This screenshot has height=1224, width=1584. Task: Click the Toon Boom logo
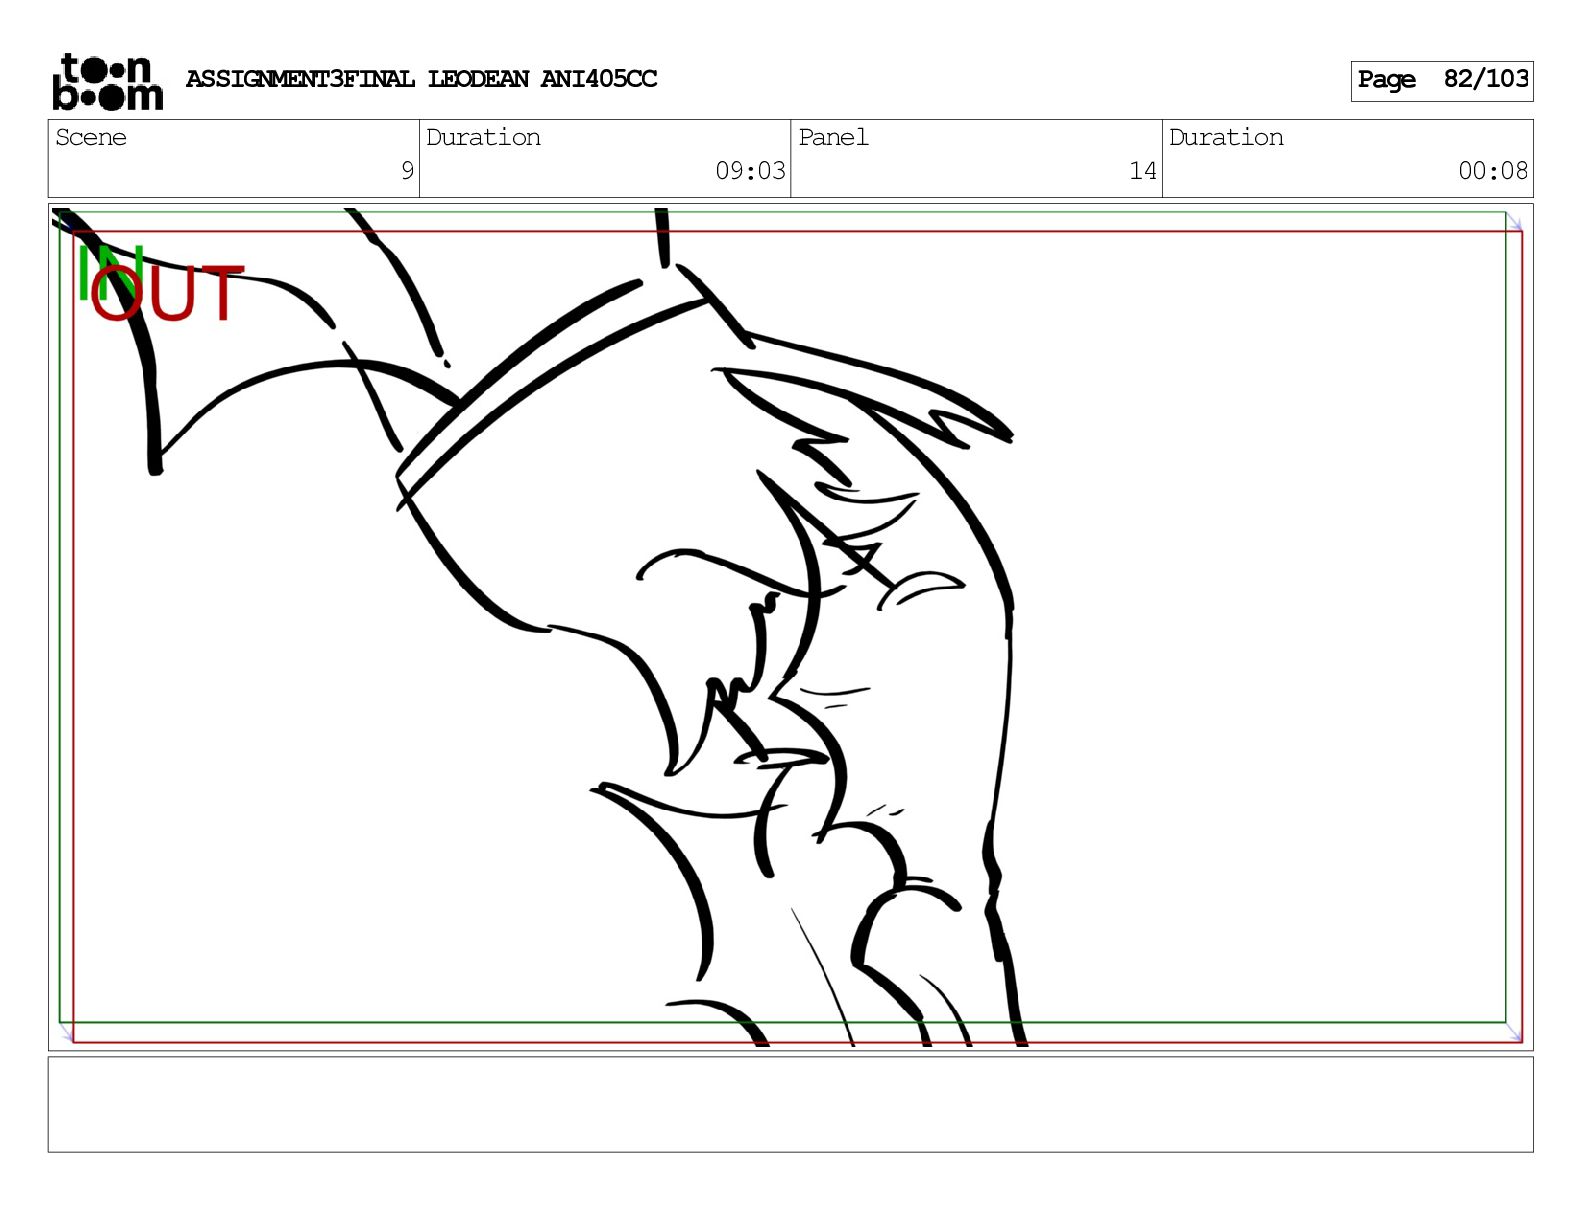point(107,81)
